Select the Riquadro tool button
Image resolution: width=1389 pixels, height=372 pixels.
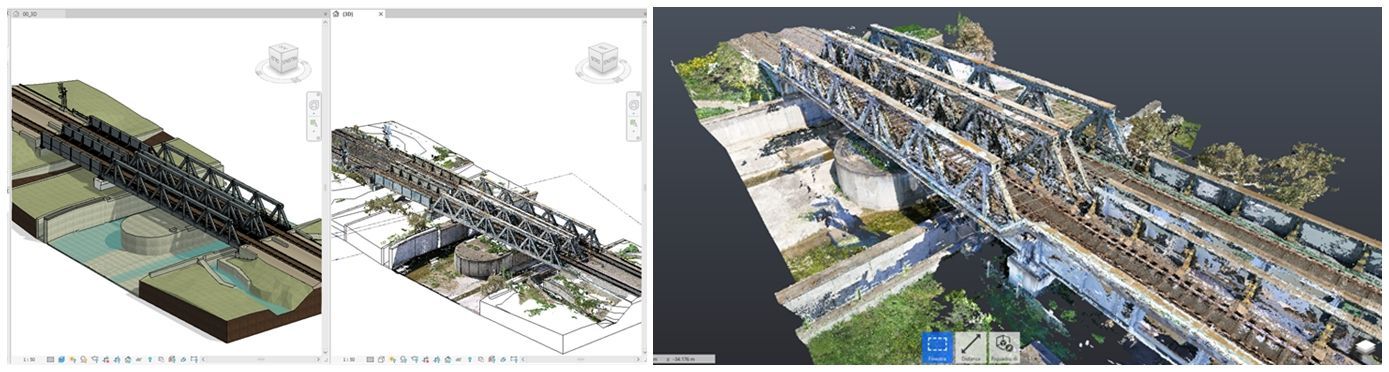click(x=1005, y=346)
